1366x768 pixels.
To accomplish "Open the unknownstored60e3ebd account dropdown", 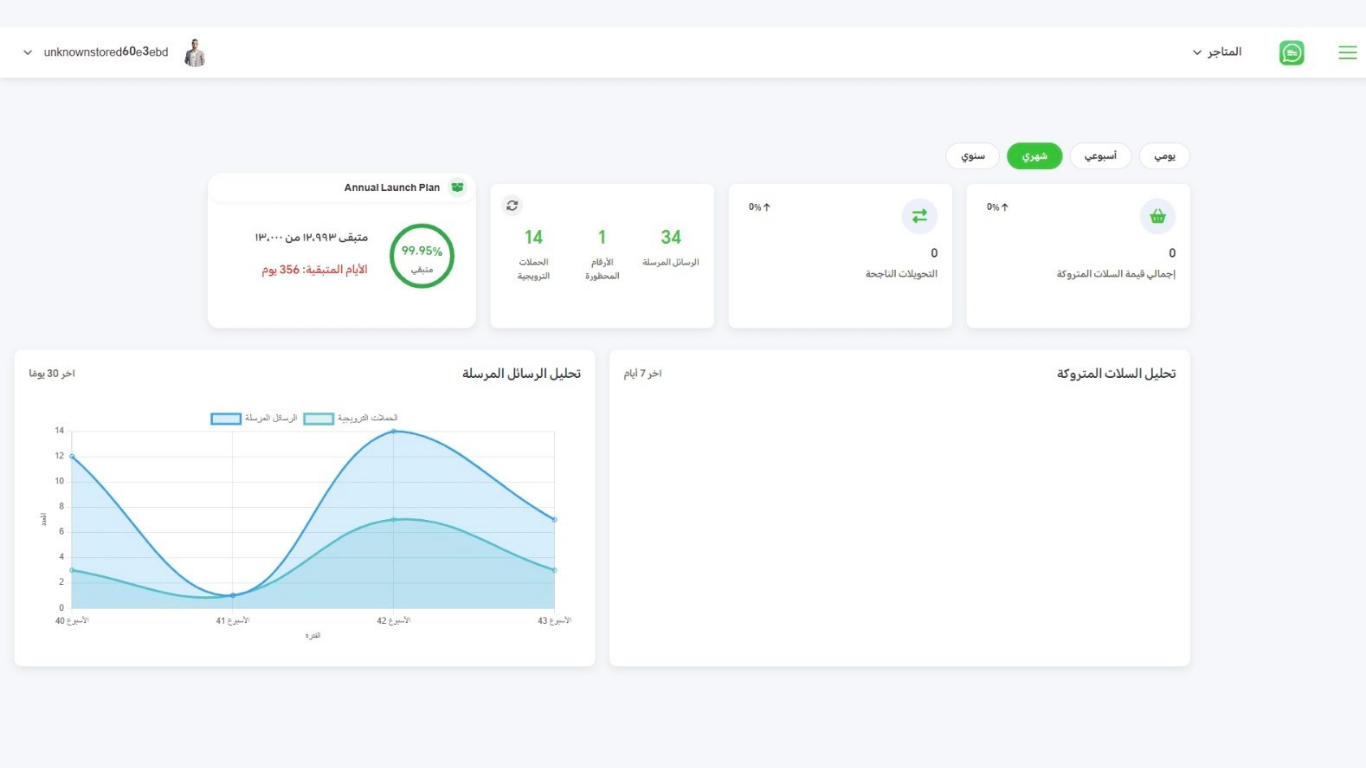I will [x=105, y=52].
